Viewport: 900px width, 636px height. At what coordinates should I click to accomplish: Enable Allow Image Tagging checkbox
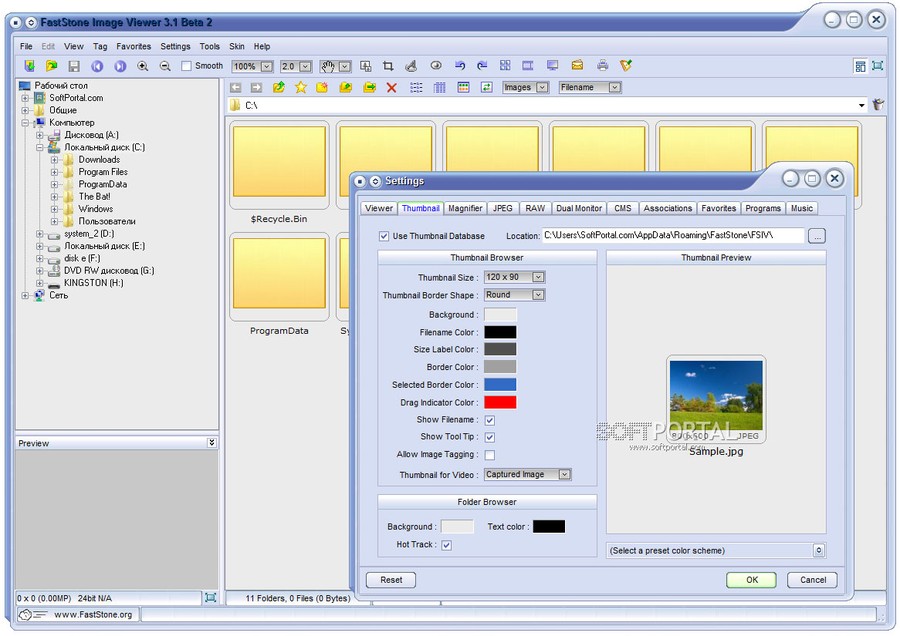[x=490, y=455]
